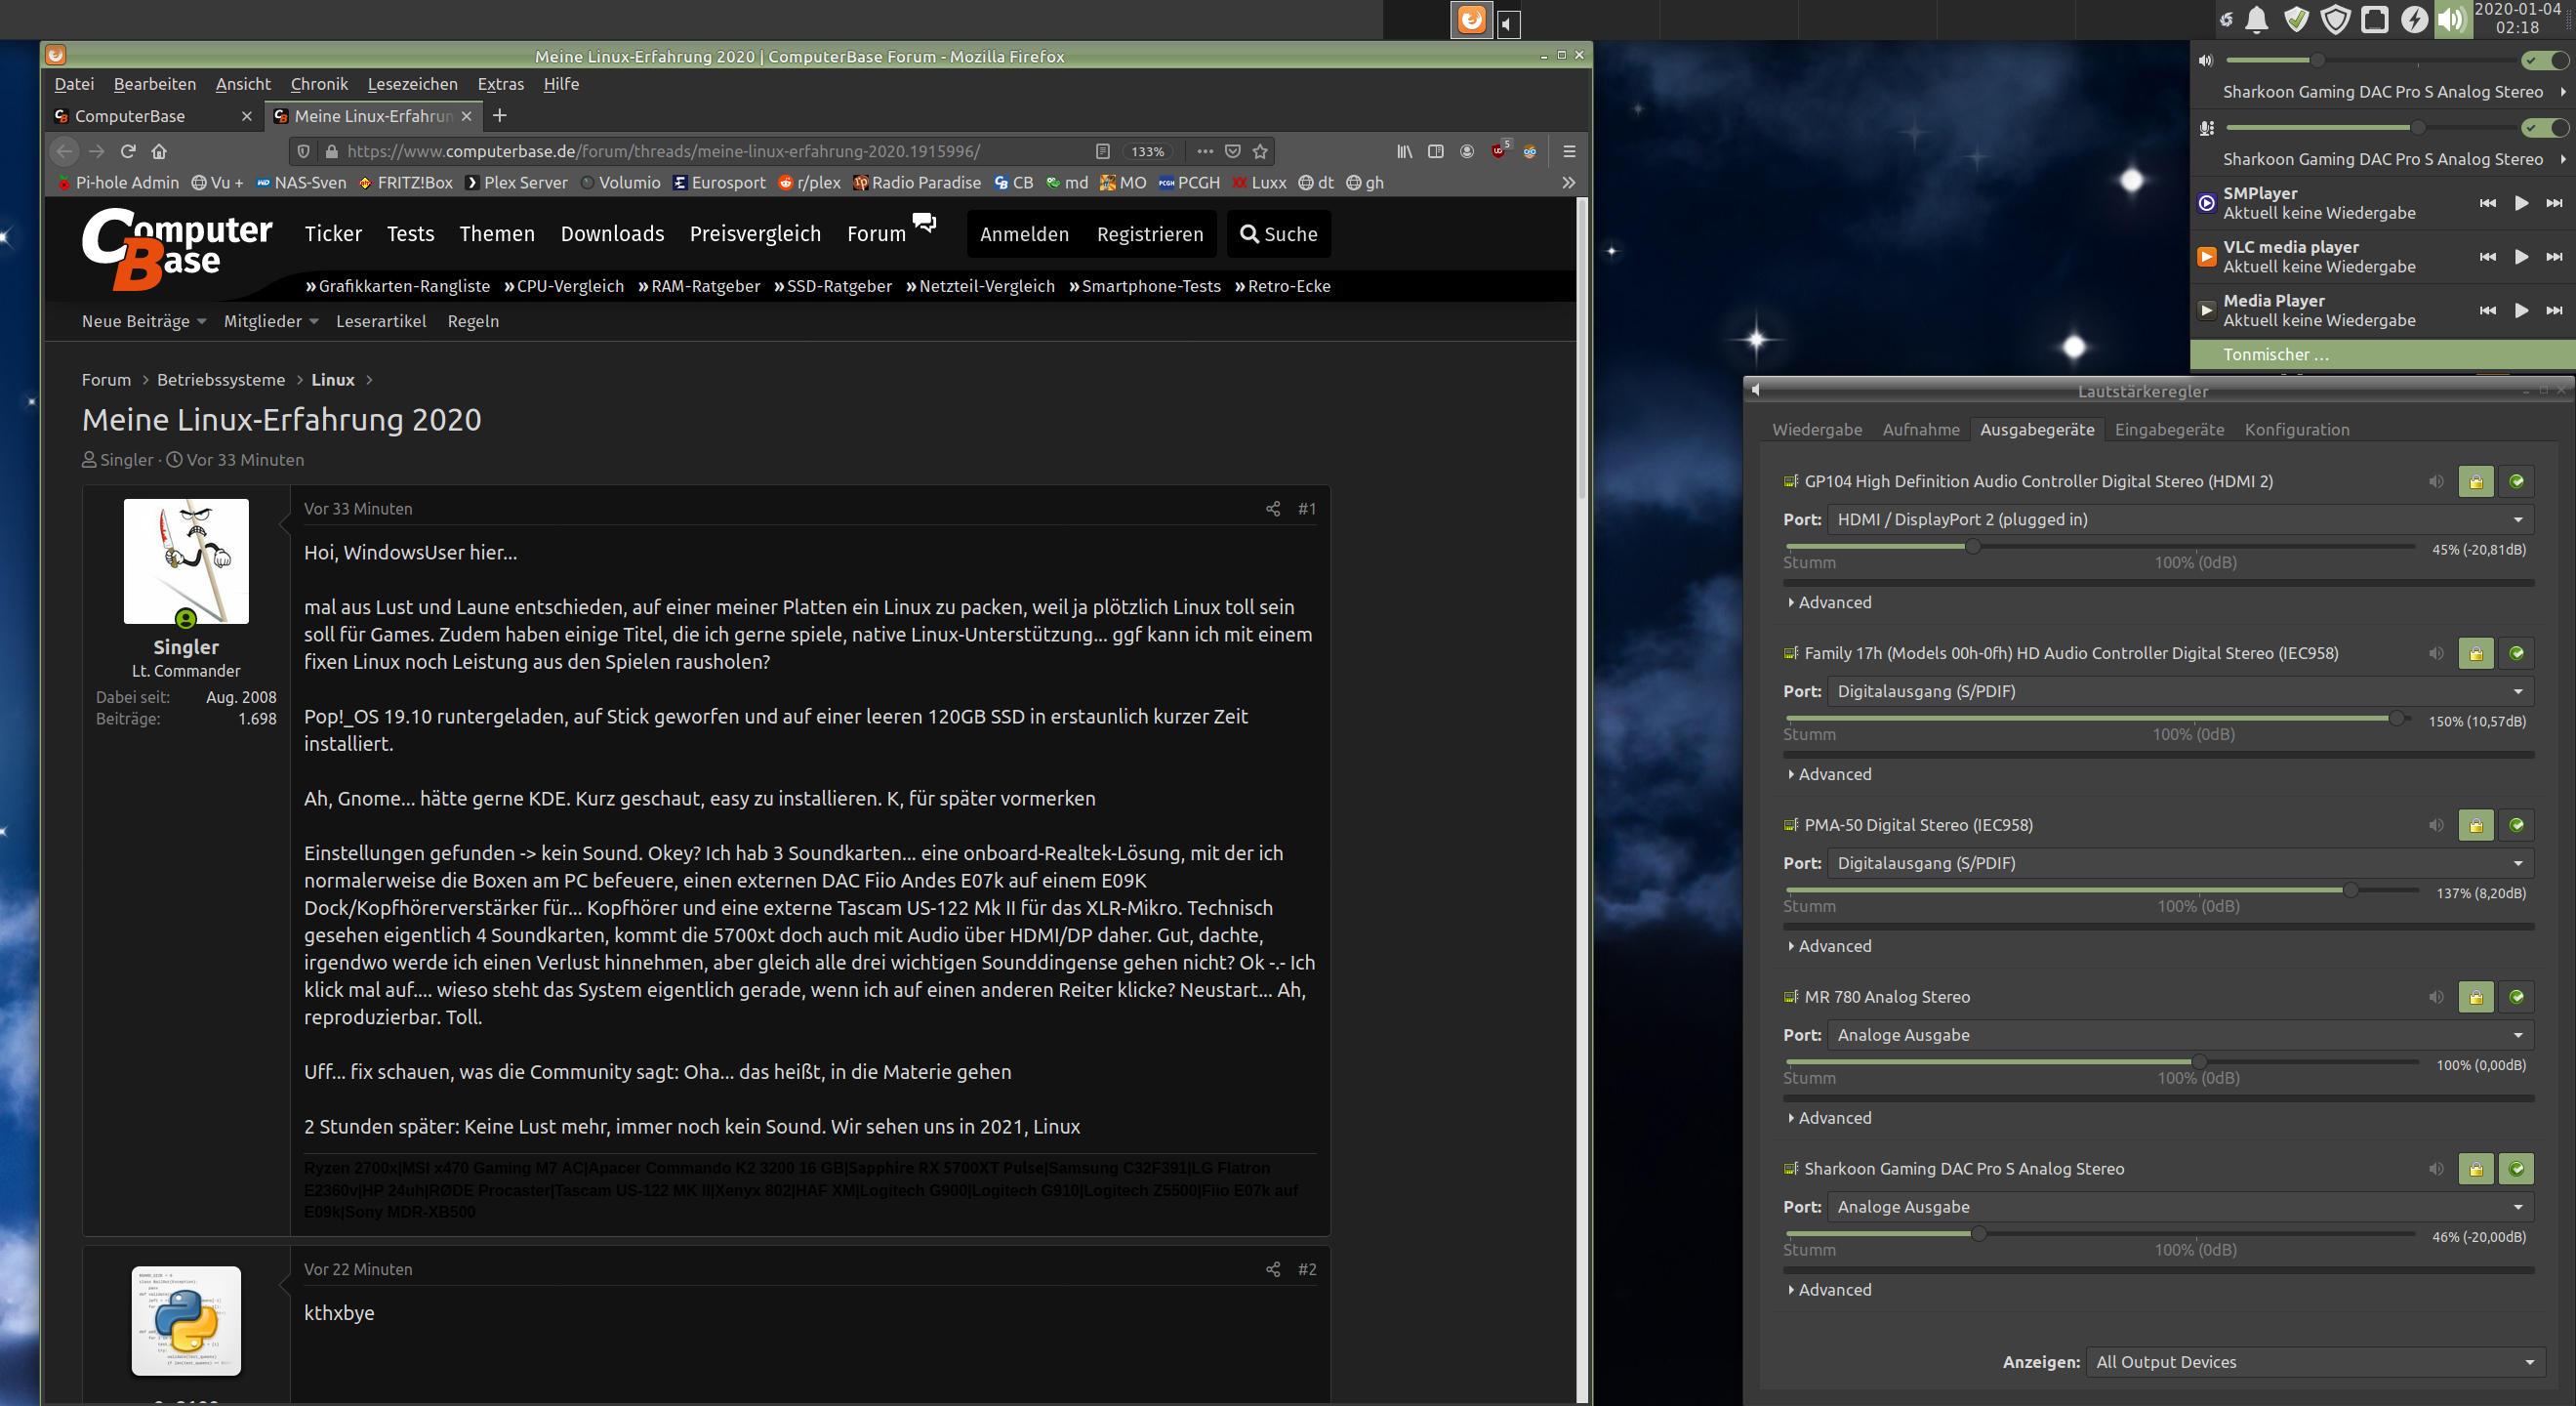
Task: Toggle output mute switch for Sharkoon DAC
Action: tap(2544, 61)
